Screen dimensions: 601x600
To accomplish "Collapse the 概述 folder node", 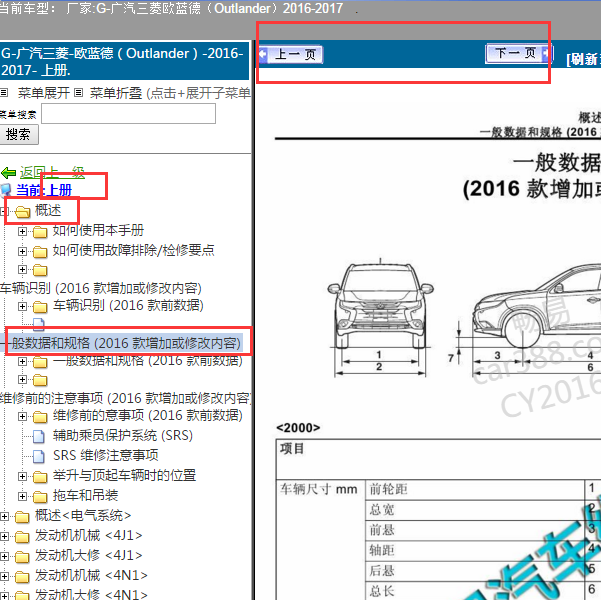I will click(x=4, y=211).
